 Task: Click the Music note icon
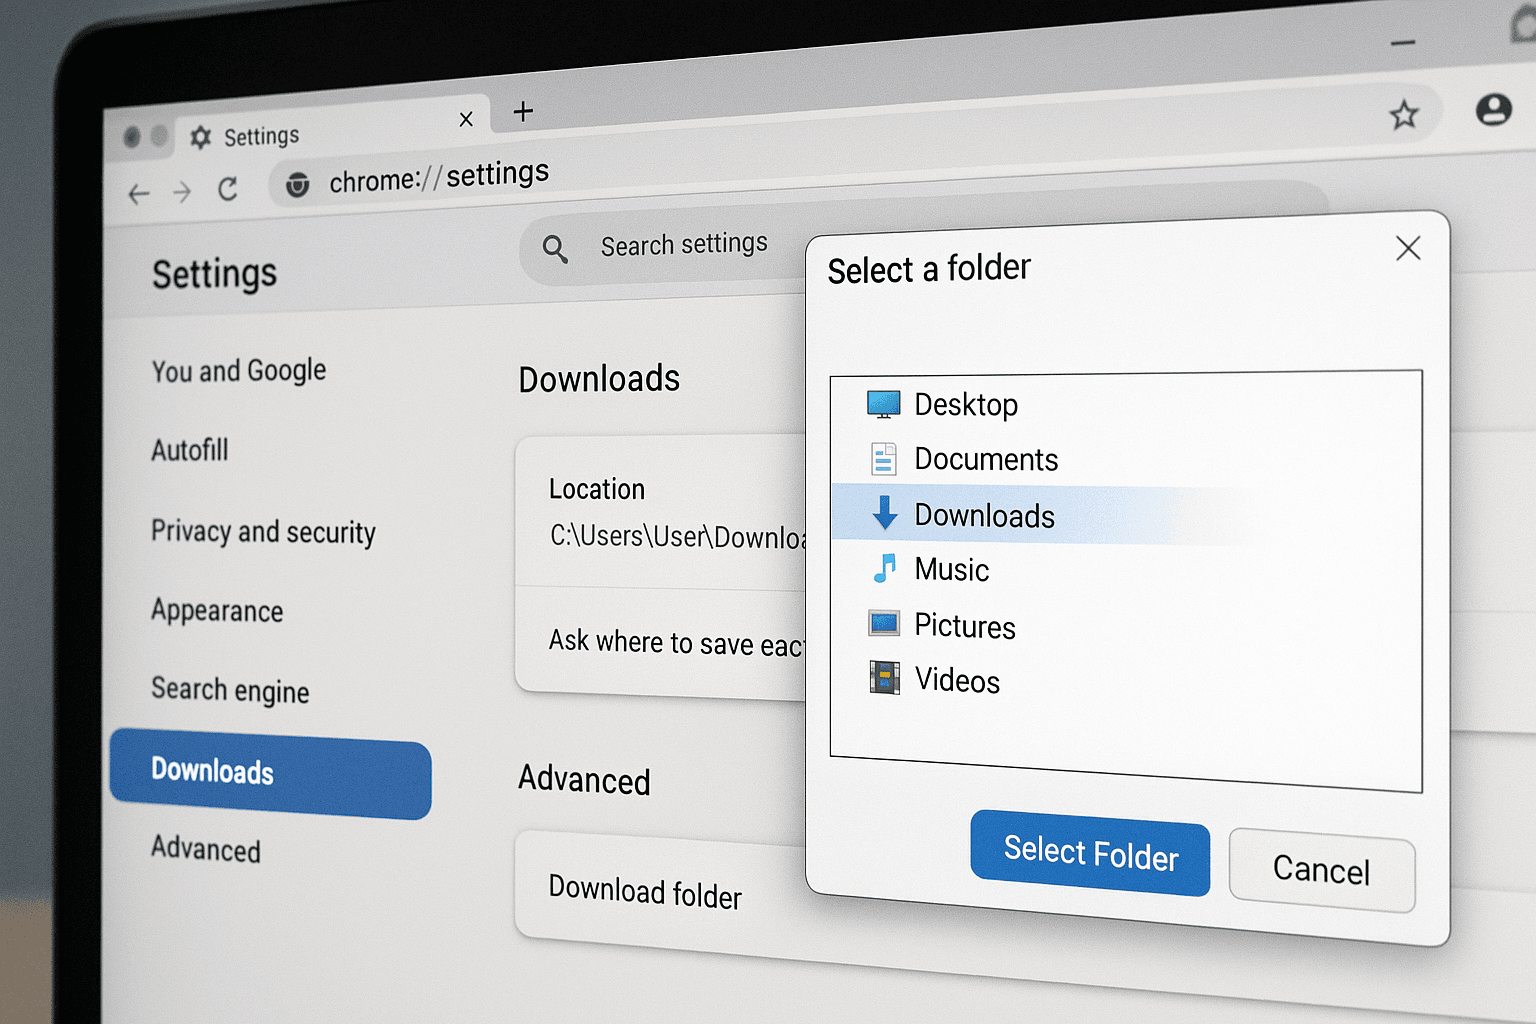(x=884, y=568)
